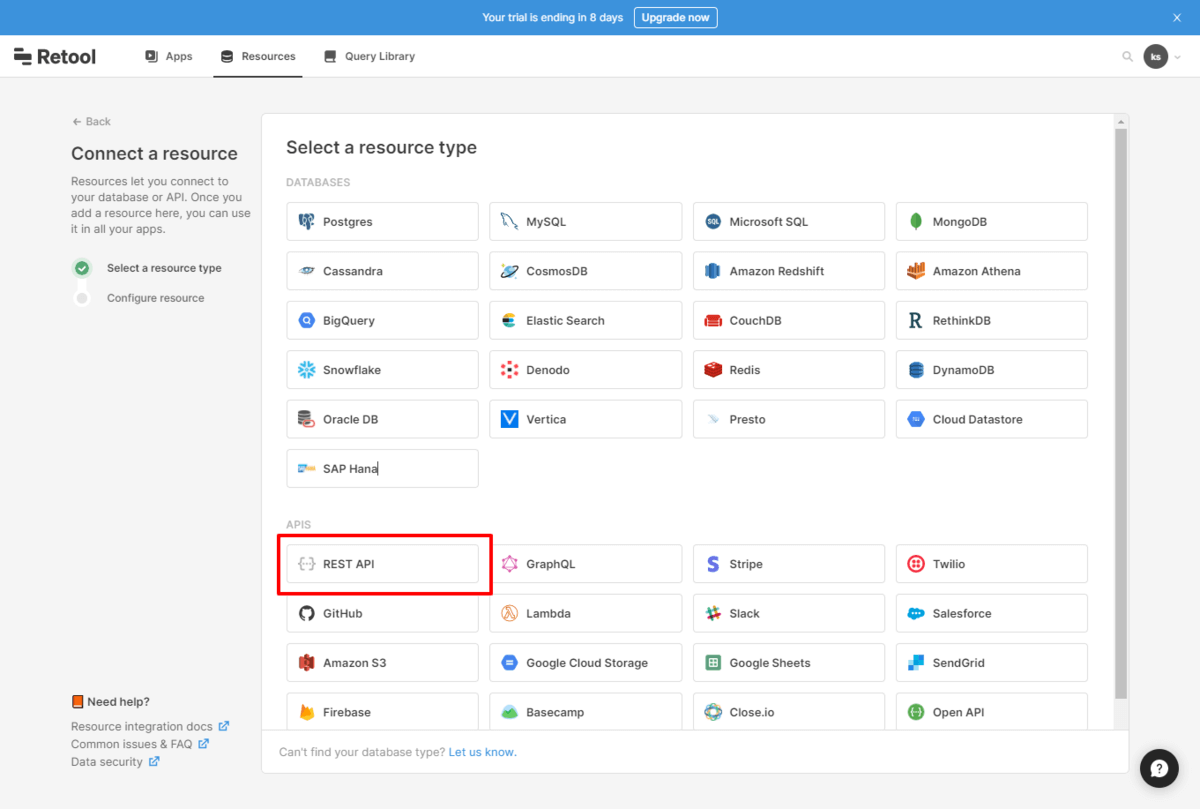The height and width of the screenshot is (809, 1200).
Task: Open the ks user avatar menu
Action: [x=1155, y=57]
